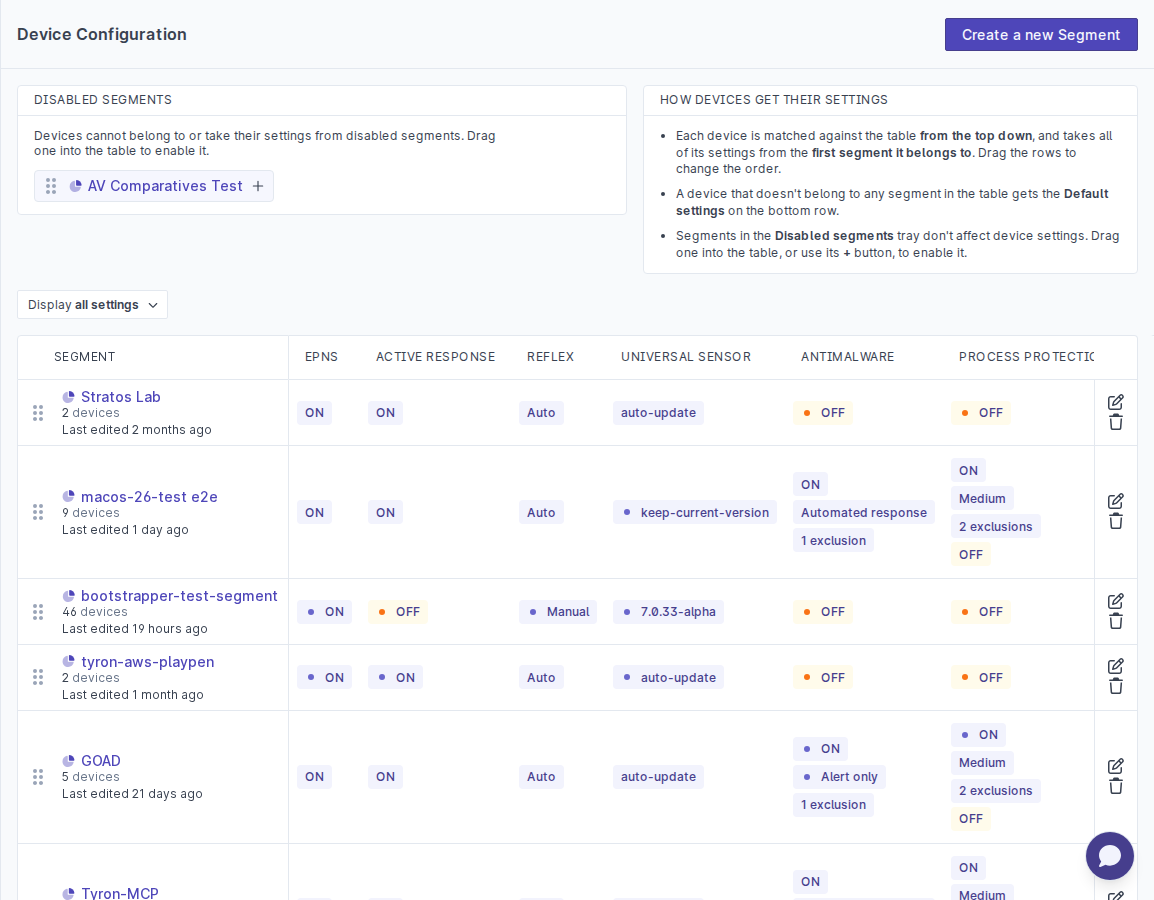Open the chat support bubble
Image resolution: width=1154 pixels, height=900 pixels.
tap(1109, 855)
